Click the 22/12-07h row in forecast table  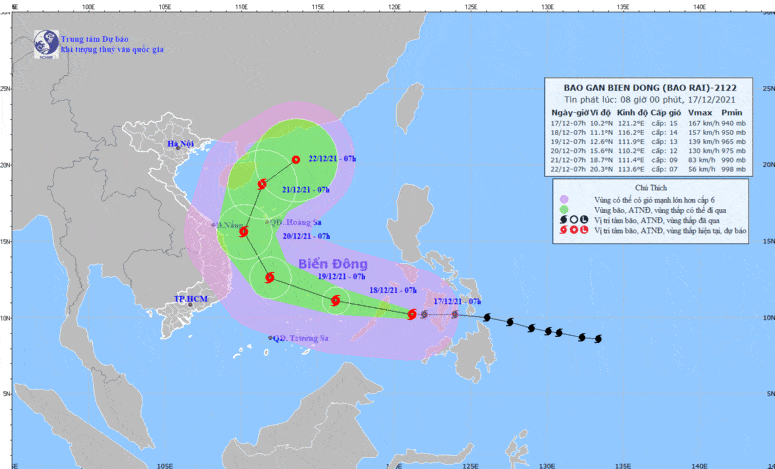(649, 170)
